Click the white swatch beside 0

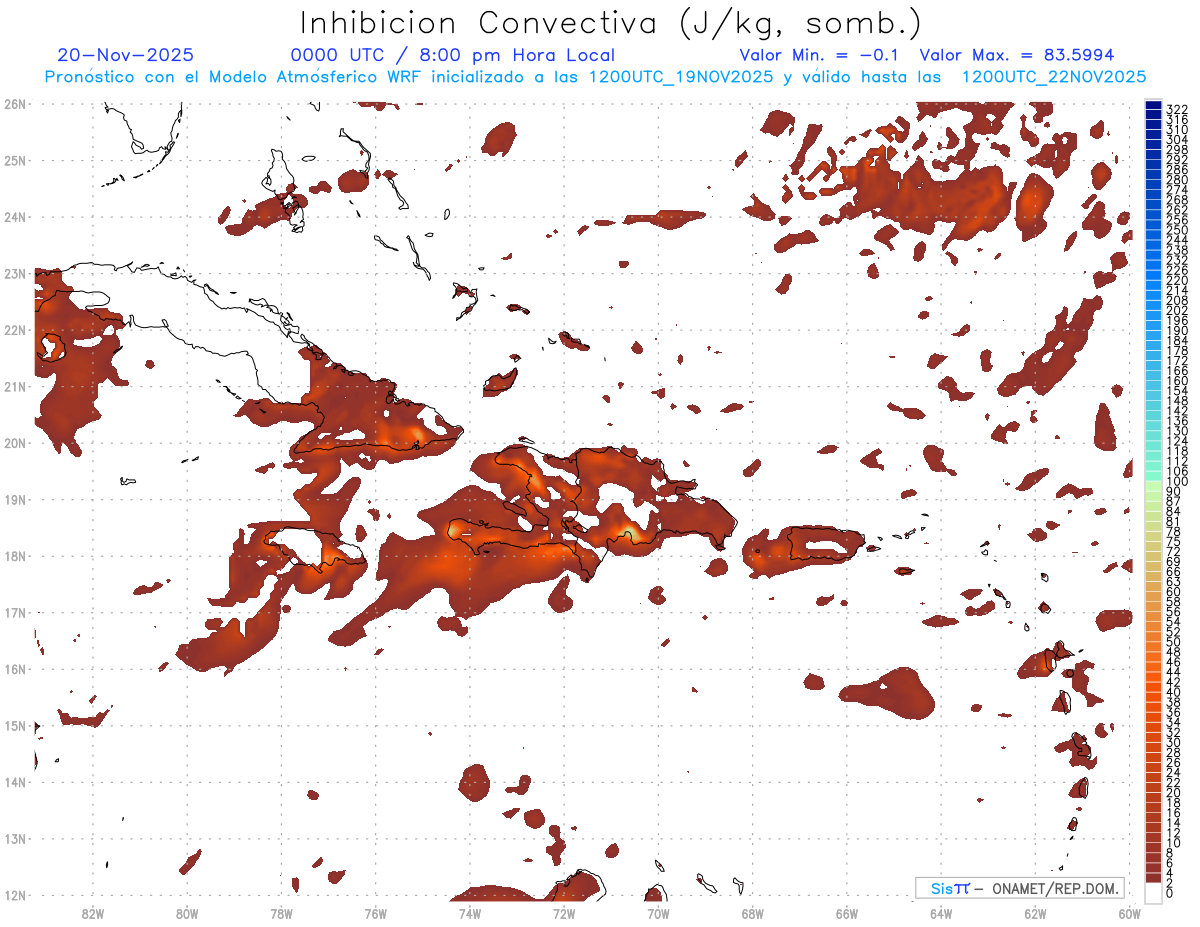tap(1154, 892)
